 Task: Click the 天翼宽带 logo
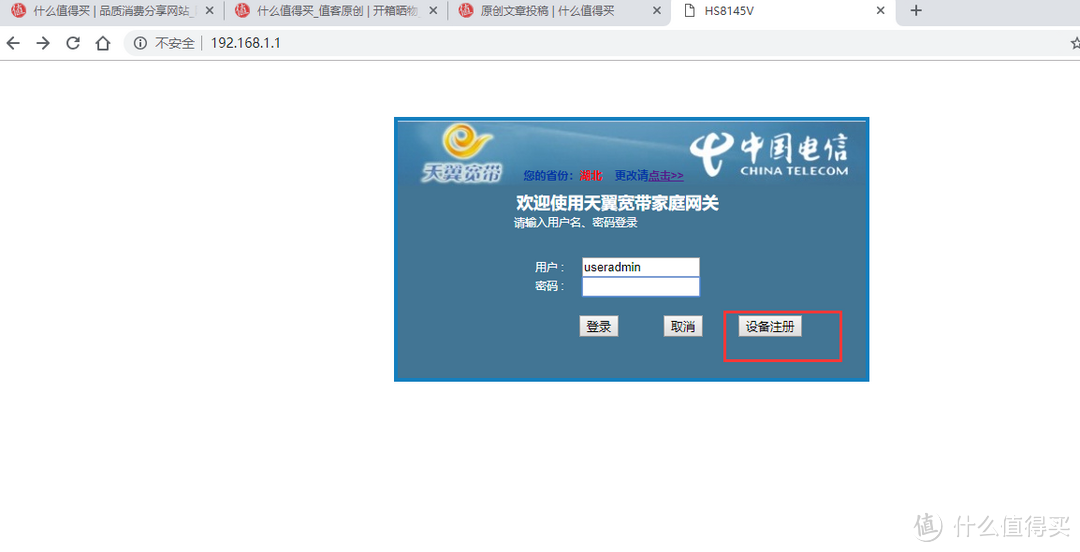point(462,153)
